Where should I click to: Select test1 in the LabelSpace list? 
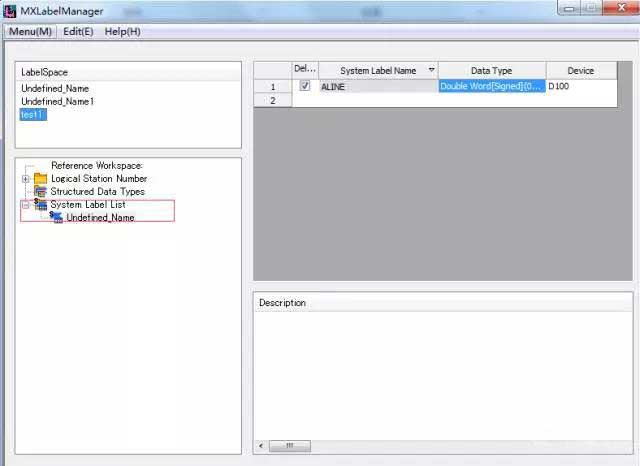[33, 115]
